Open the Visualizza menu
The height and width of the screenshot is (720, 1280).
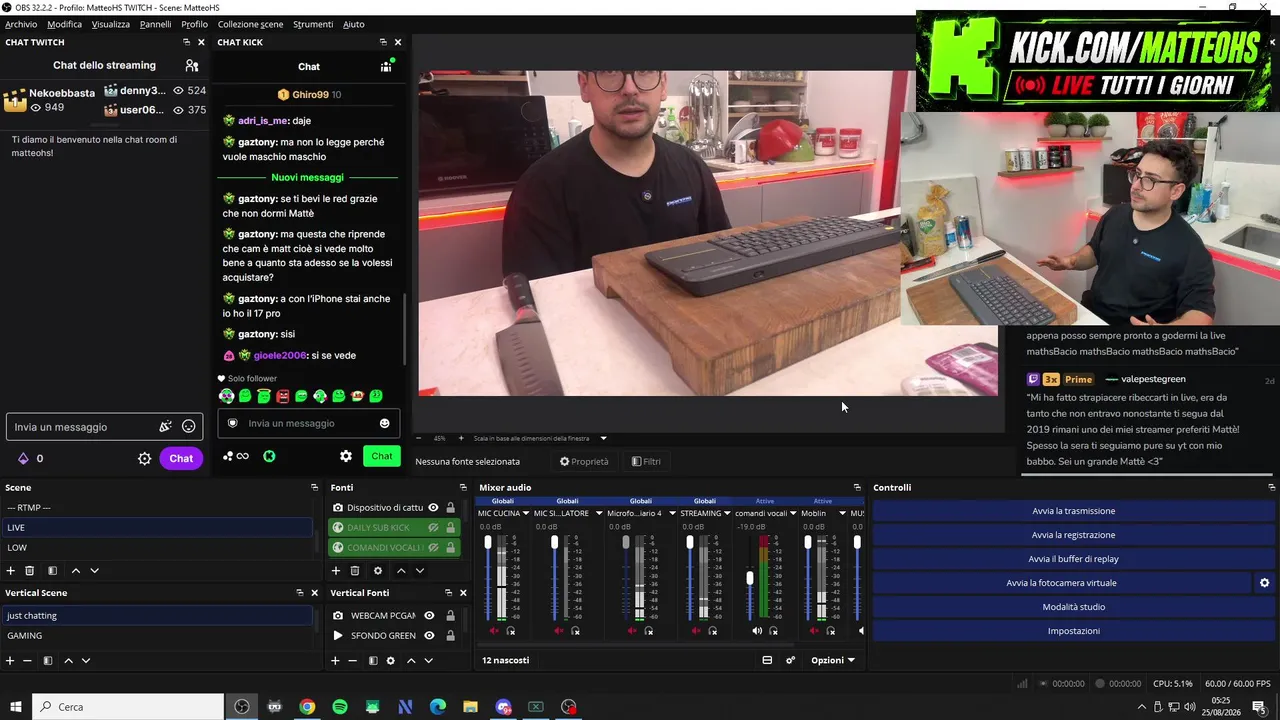click(111, 24)
